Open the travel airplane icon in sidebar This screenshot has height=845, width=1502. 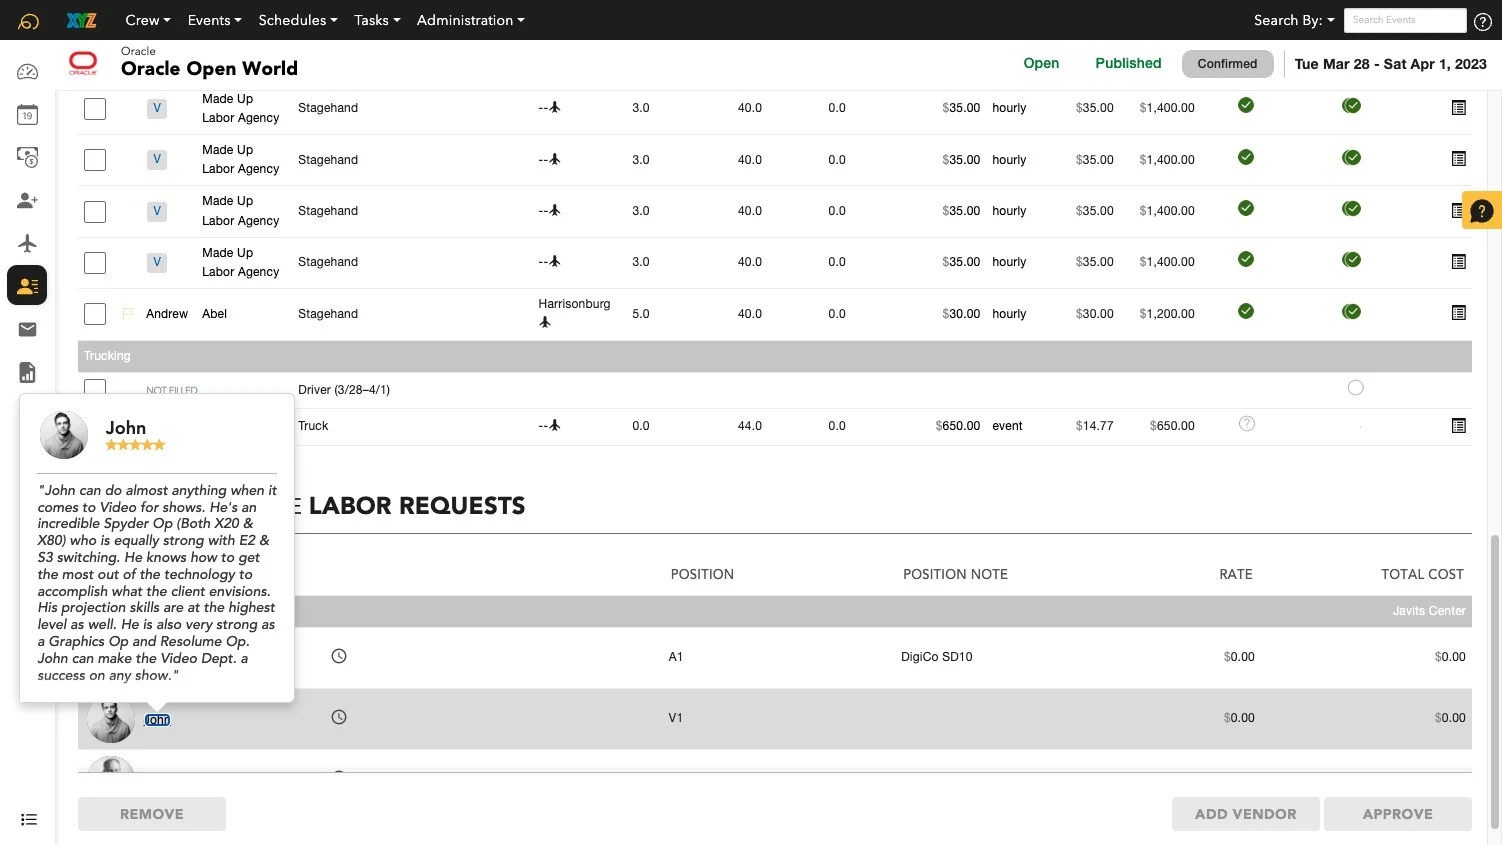pos(28,243)
